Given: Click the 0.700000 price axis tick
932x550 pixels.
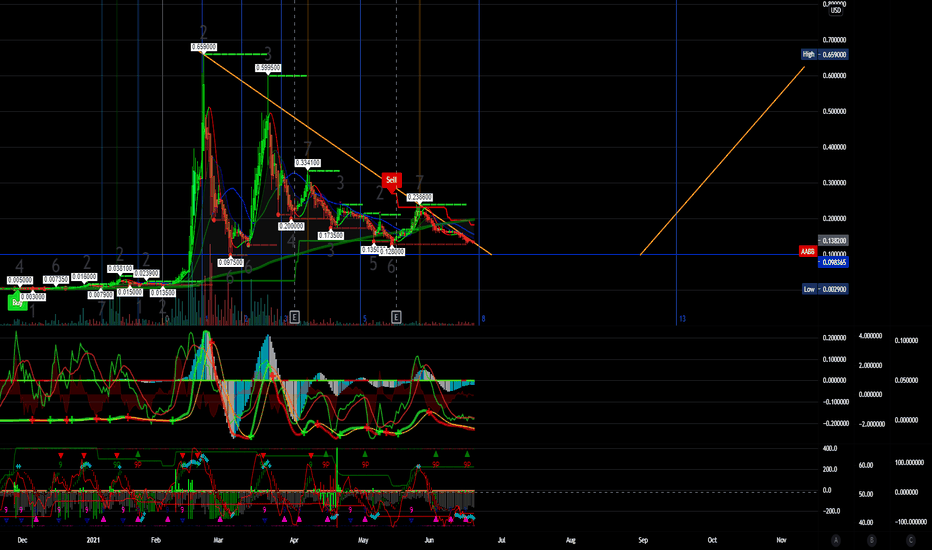Looking at the screenshot, I should (x=834, y=40).
